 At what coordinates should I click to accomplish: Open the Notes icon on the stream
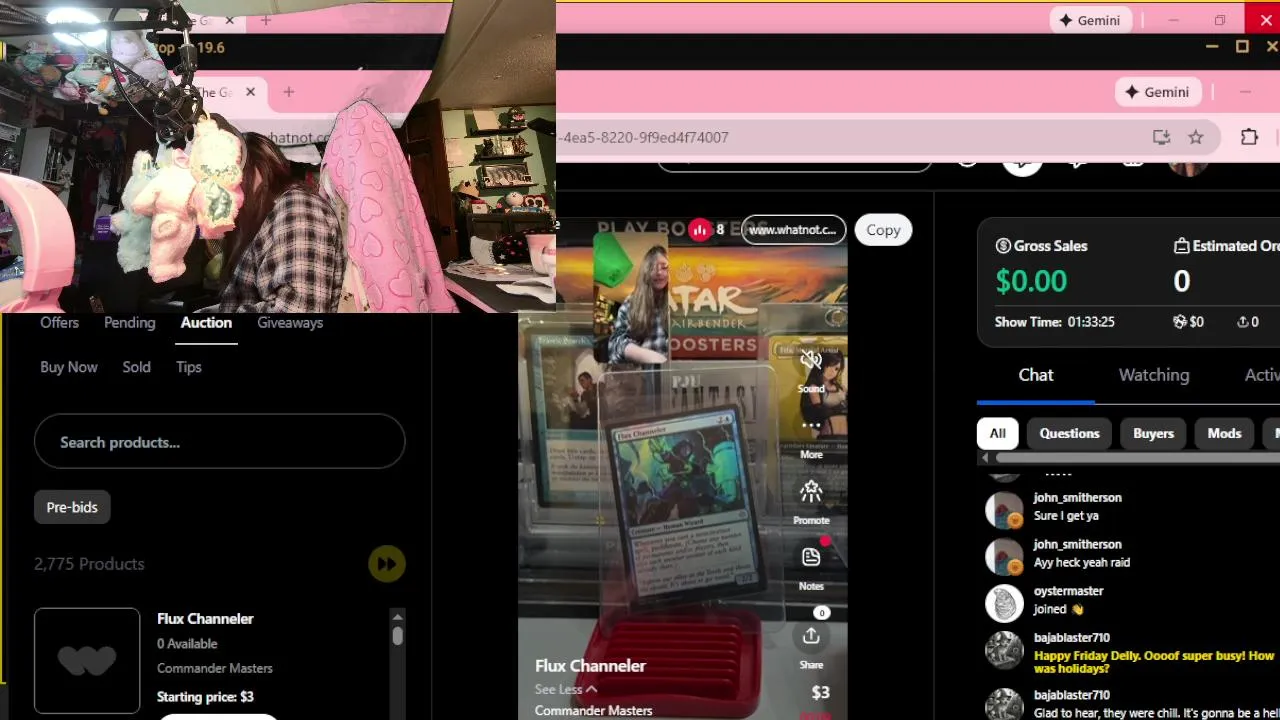811,556
